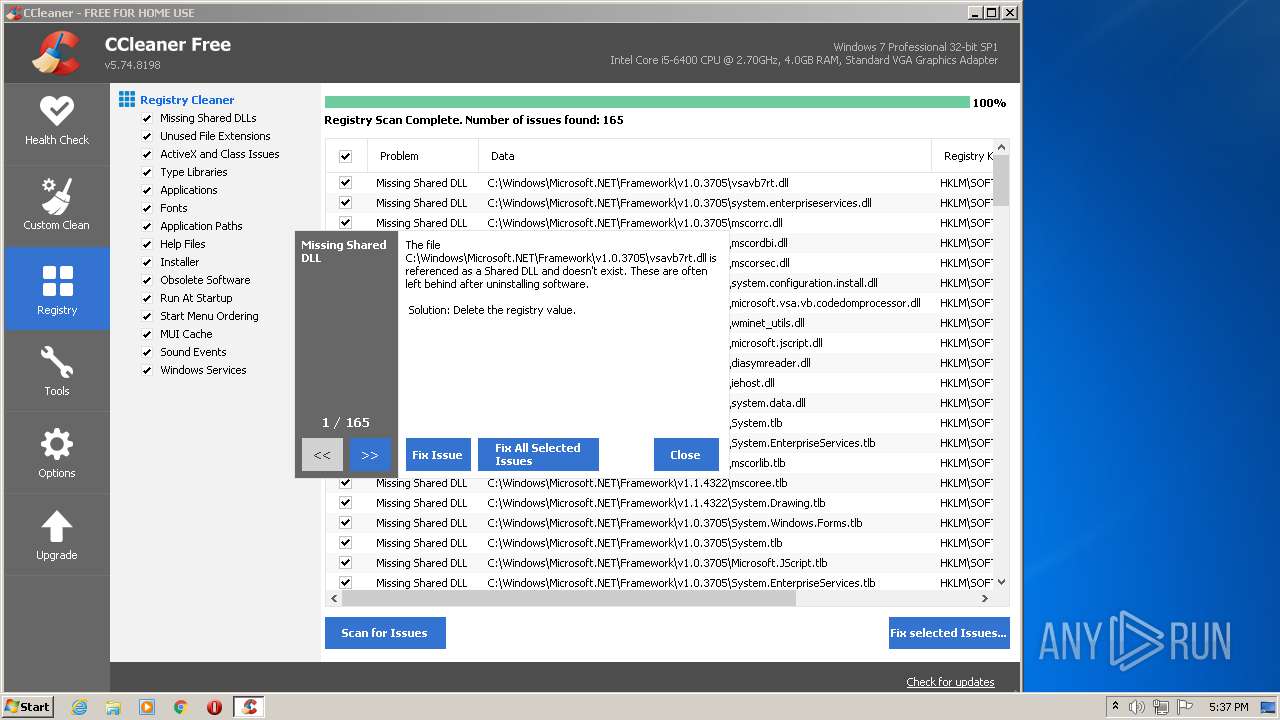Sort by the Registry Key column header
The width and height of the screenshot is (1280, 720).
[963, 156]
